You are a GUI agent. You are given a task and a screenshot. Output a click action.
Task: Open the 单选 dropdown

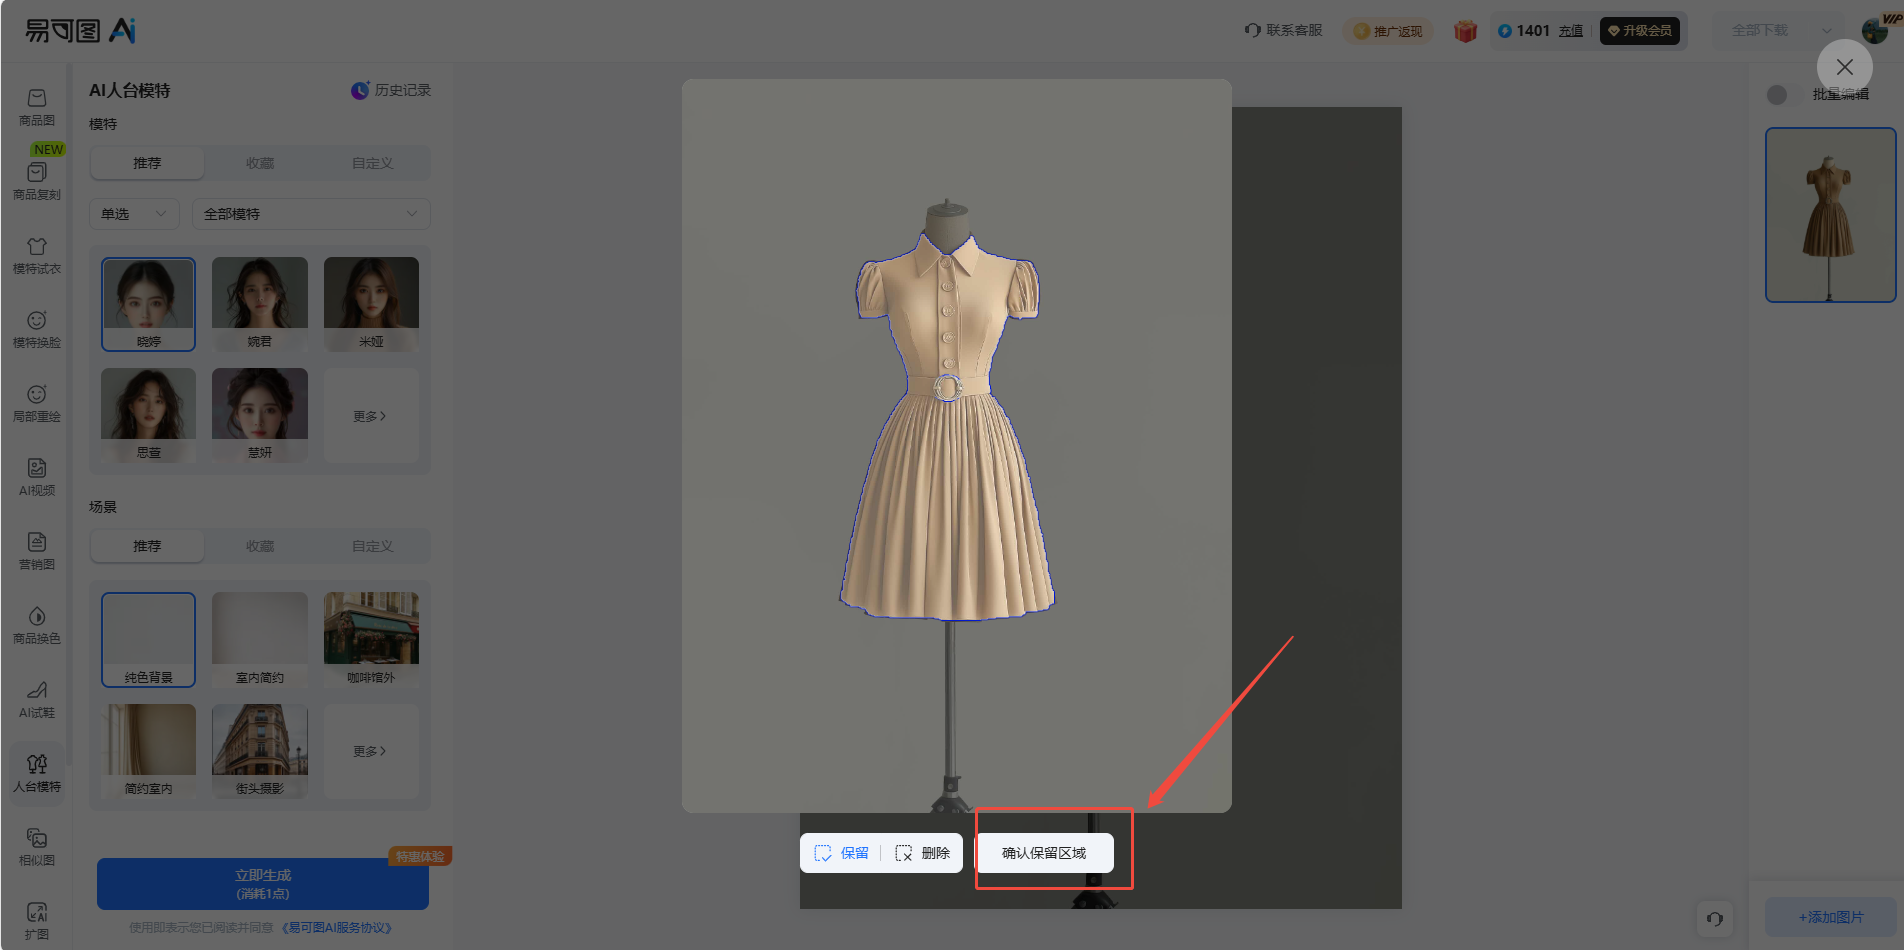tap(134, 214)
